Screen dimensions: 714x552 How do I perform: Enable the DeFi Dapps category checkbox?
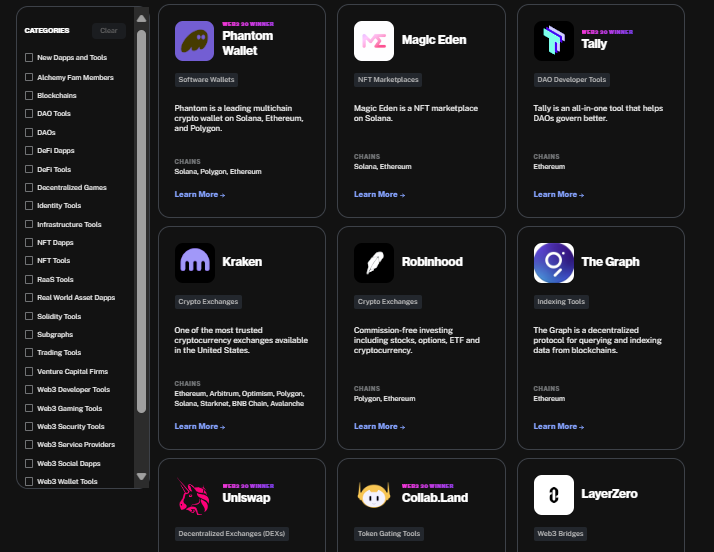(29, 150)
